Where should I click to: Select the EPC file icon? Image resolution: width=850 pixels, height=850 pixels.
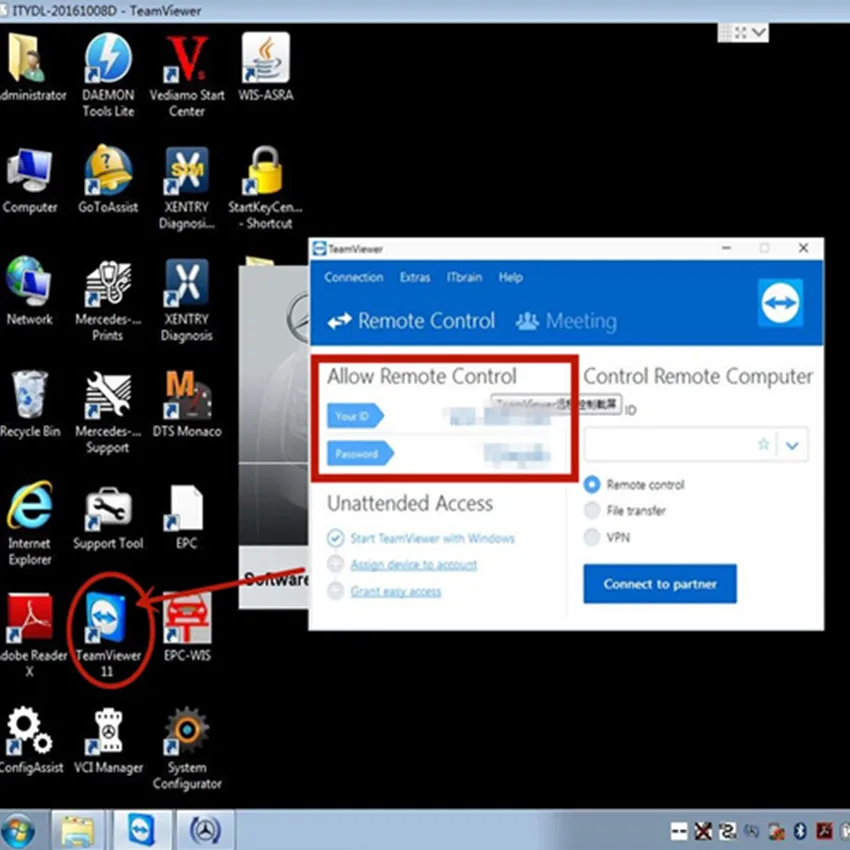tap(184, 507)
